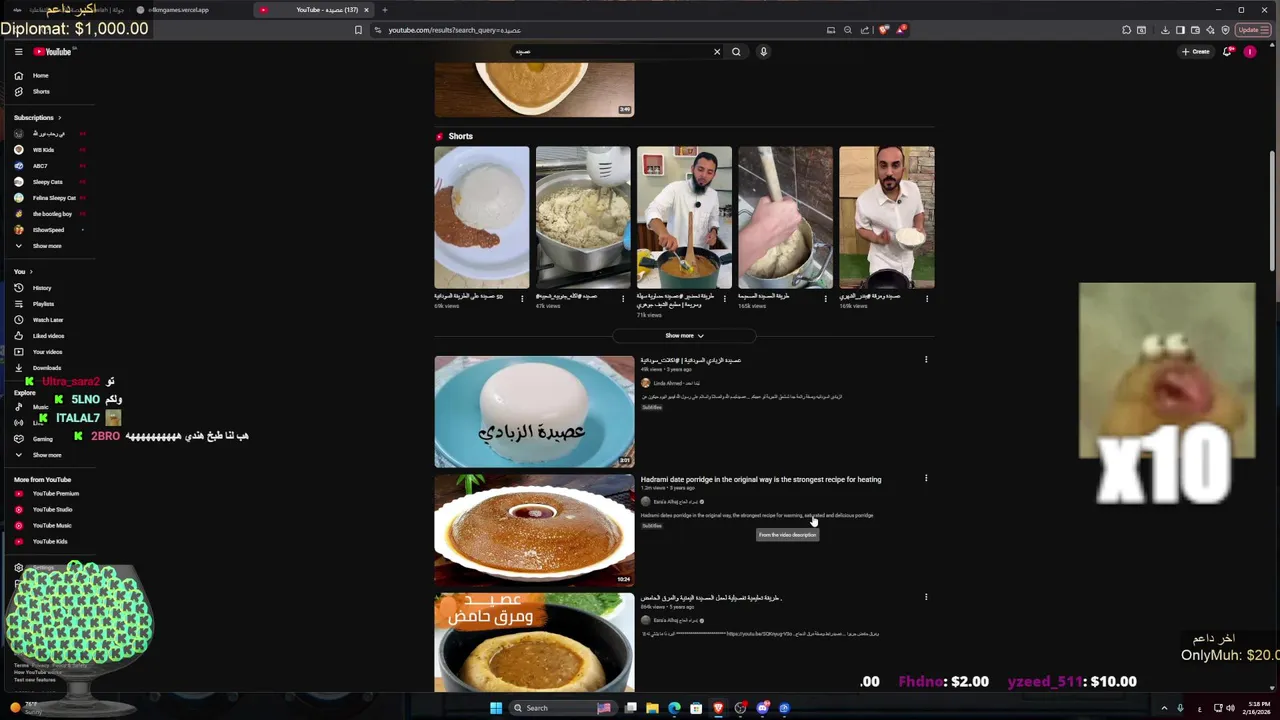Click the Brave Rewards triangle icon
This screenshot has height=720, width=1280.
pyautogui.click(x=900, y=30)
